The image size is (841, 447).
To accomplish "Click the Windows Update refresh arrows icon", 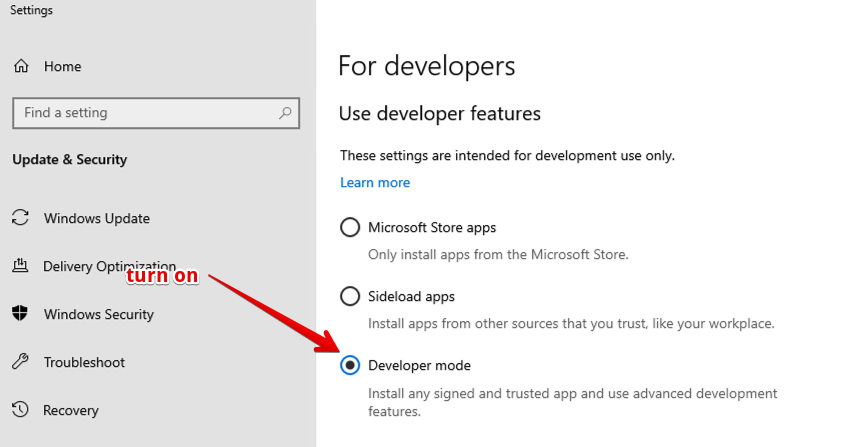I will pyautogui.click(x=20, y=218).
